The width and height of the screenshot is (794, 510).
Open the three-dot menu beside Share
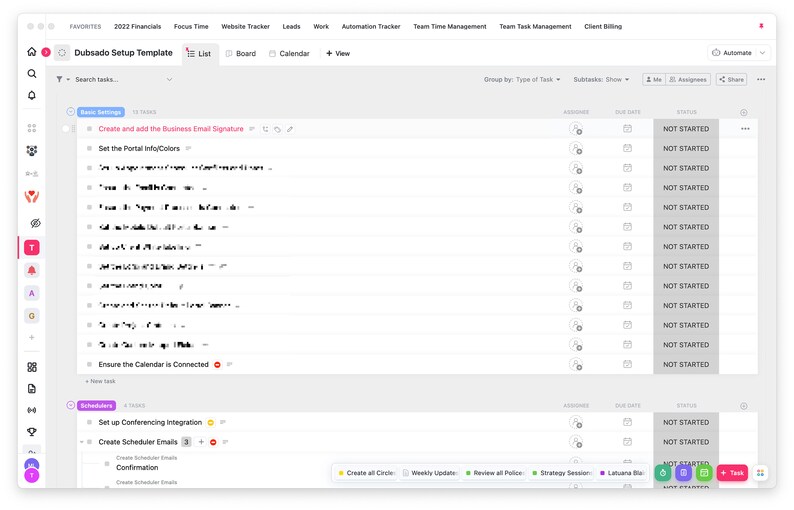pos(761,80)
